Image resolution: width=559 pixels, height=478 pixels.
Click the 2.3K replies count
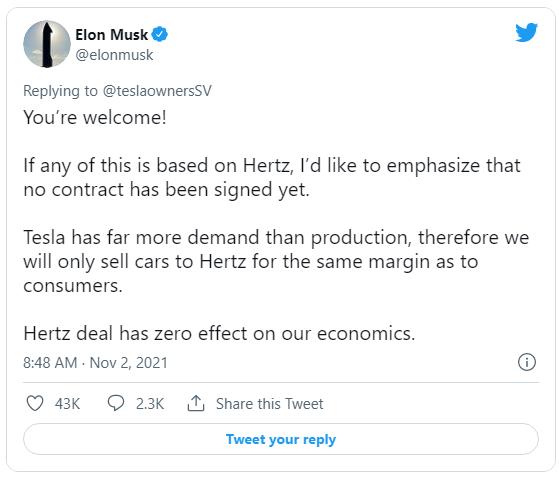tap(150, 404)
